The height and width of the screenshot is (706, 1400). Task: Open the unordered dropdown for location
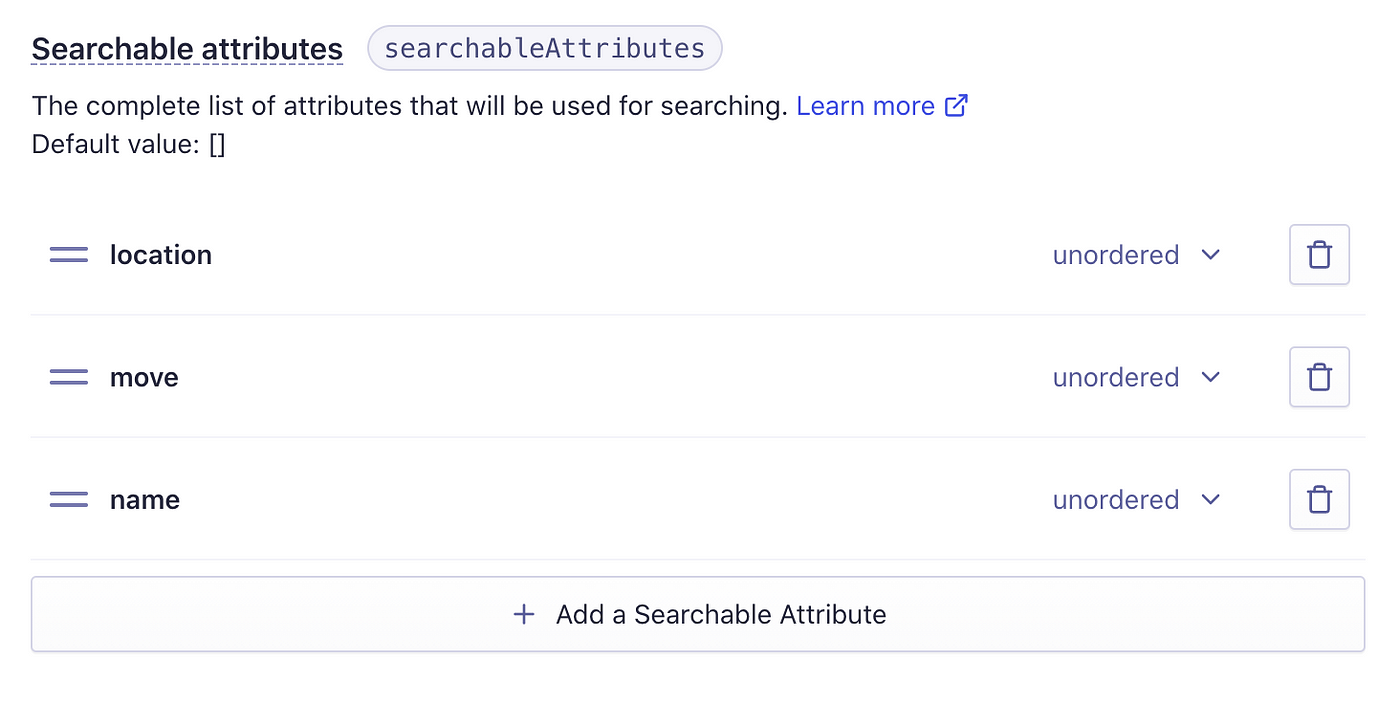pyautogui.click(x=1137, y=255)
